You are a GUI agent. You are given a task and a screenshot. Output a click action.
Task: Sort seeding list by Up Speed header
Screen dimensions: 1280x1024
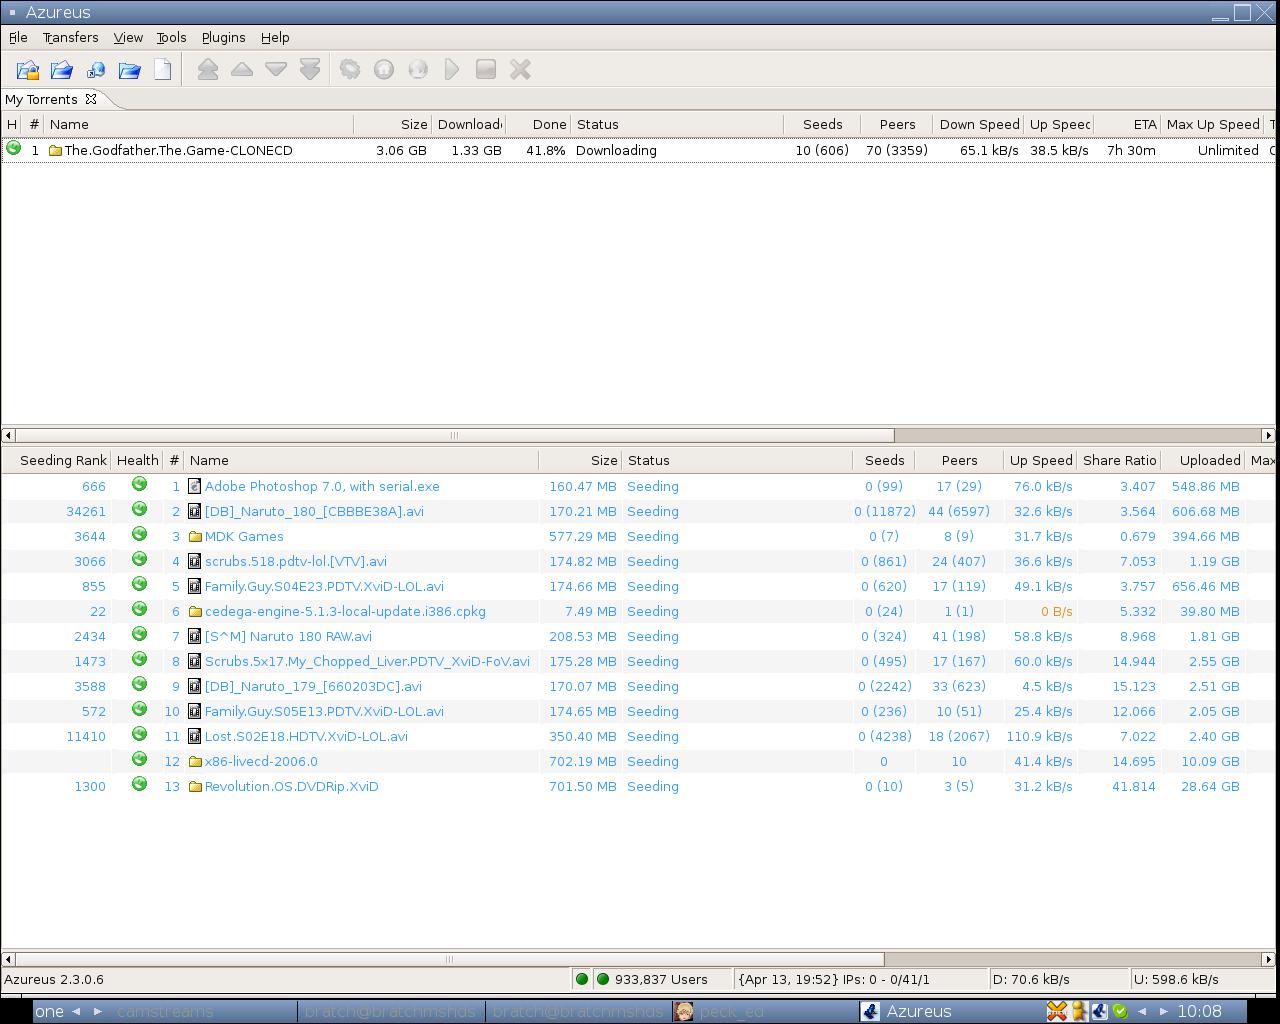[1041, 460]
